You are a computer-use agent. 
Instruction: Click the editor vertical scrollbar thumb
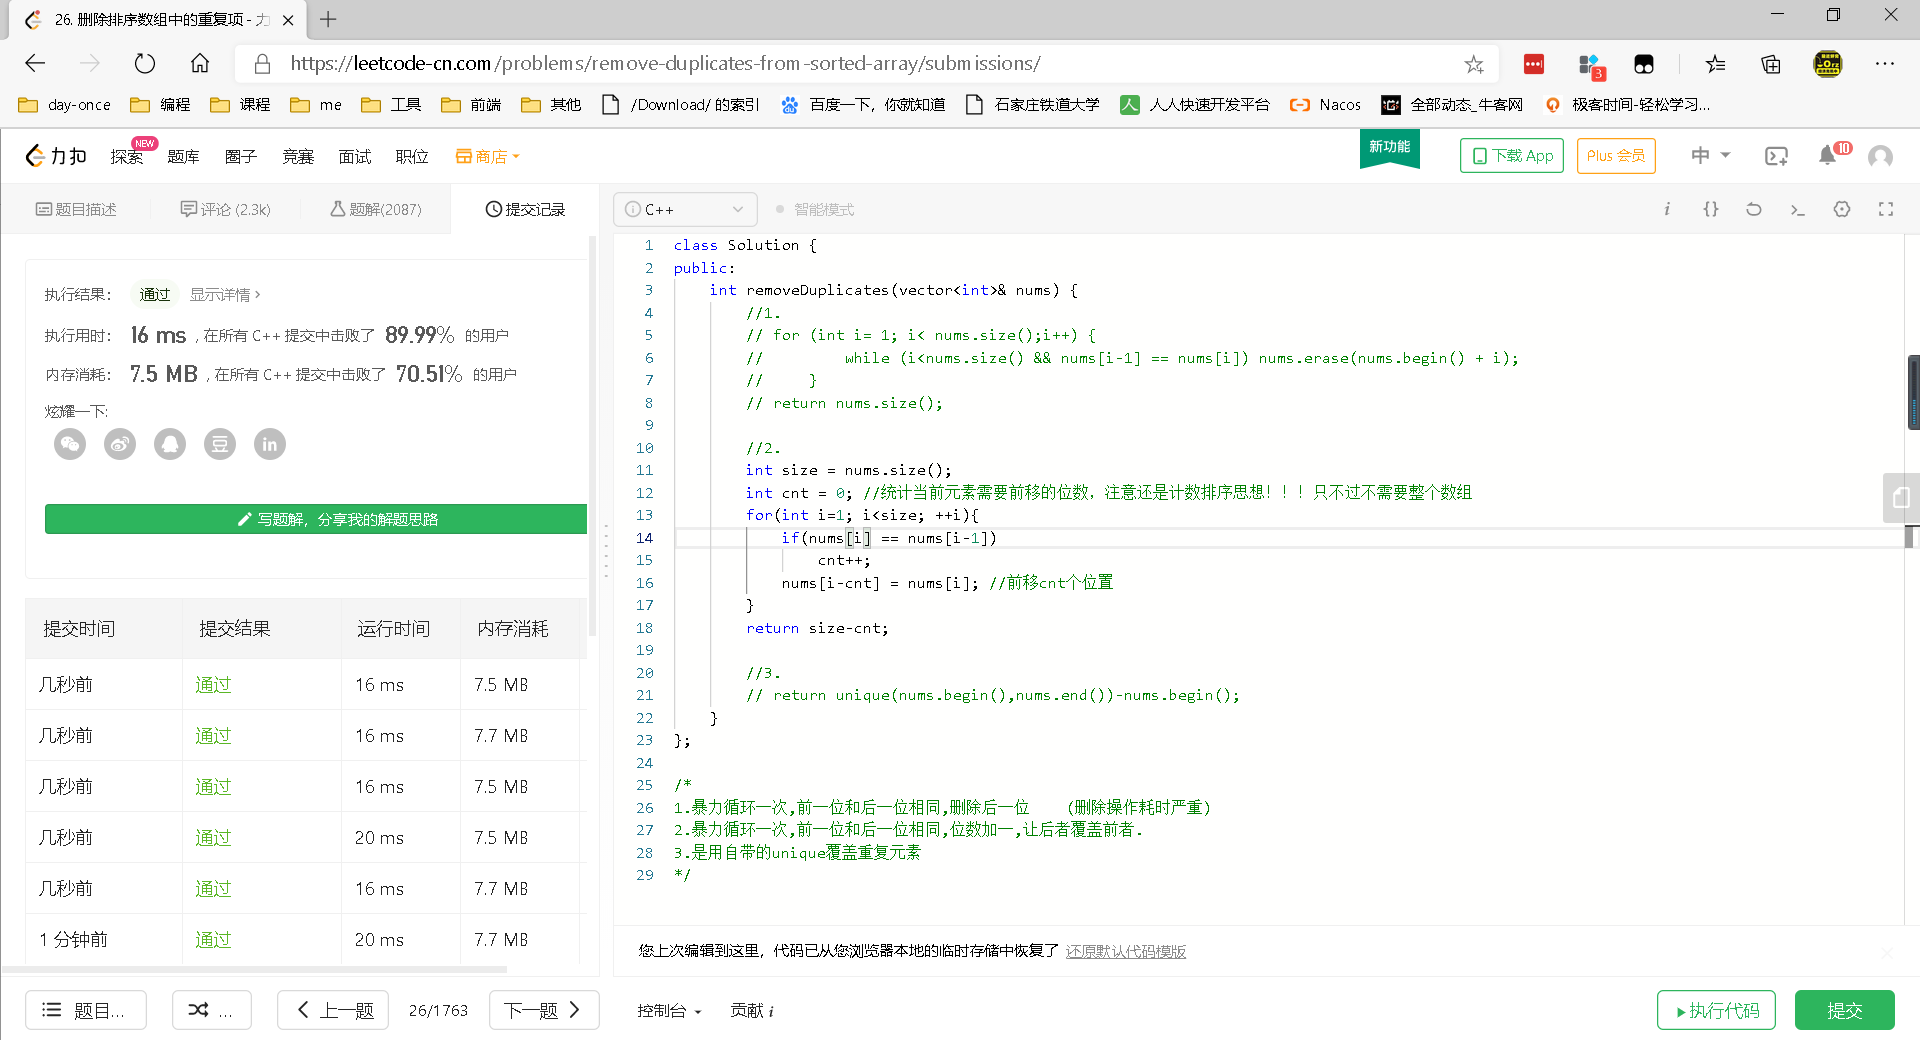pyautogui.click(x=1914, y=392)
